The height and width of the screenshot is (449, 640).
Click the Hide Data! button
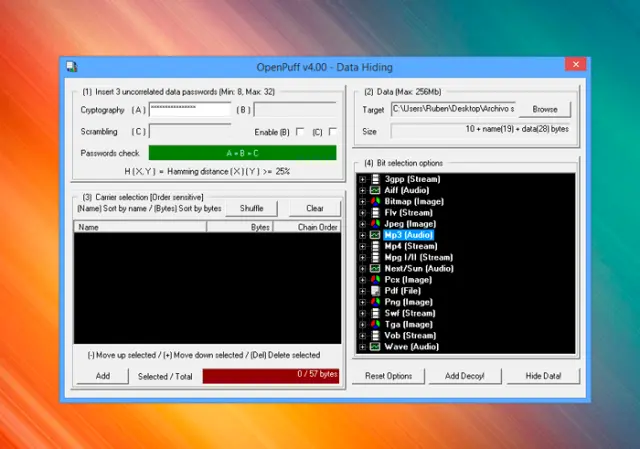[x=543, y=376]
